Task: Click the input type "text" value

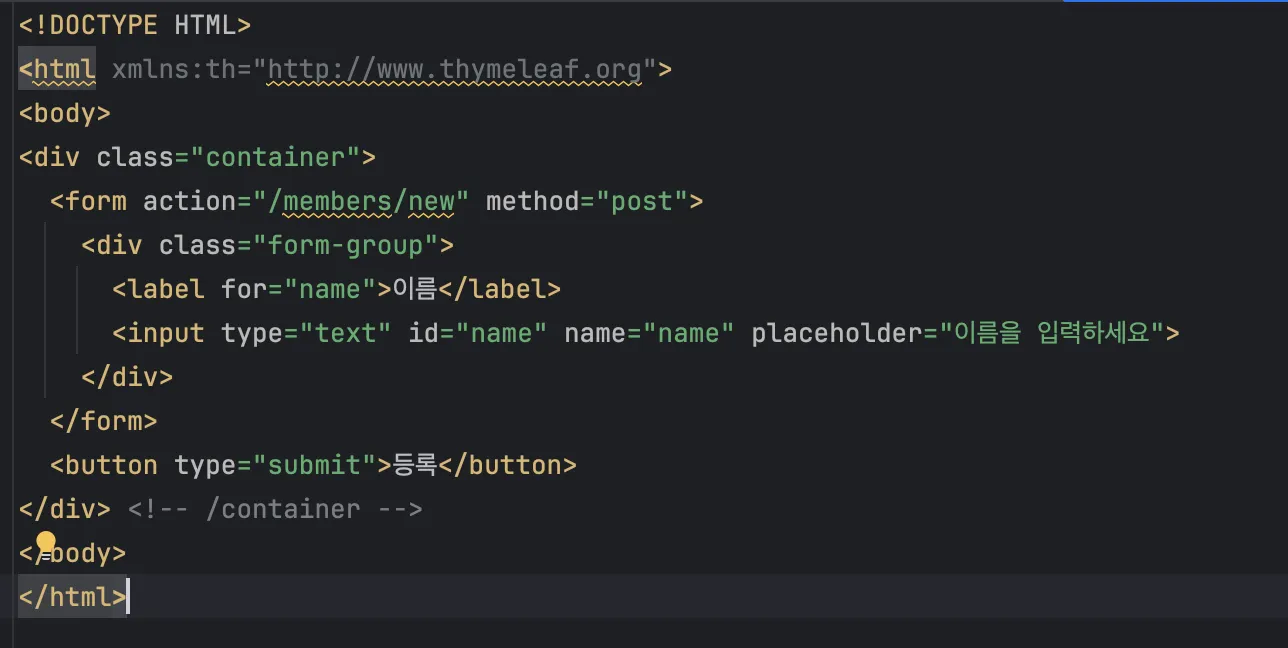Action: 346,333
